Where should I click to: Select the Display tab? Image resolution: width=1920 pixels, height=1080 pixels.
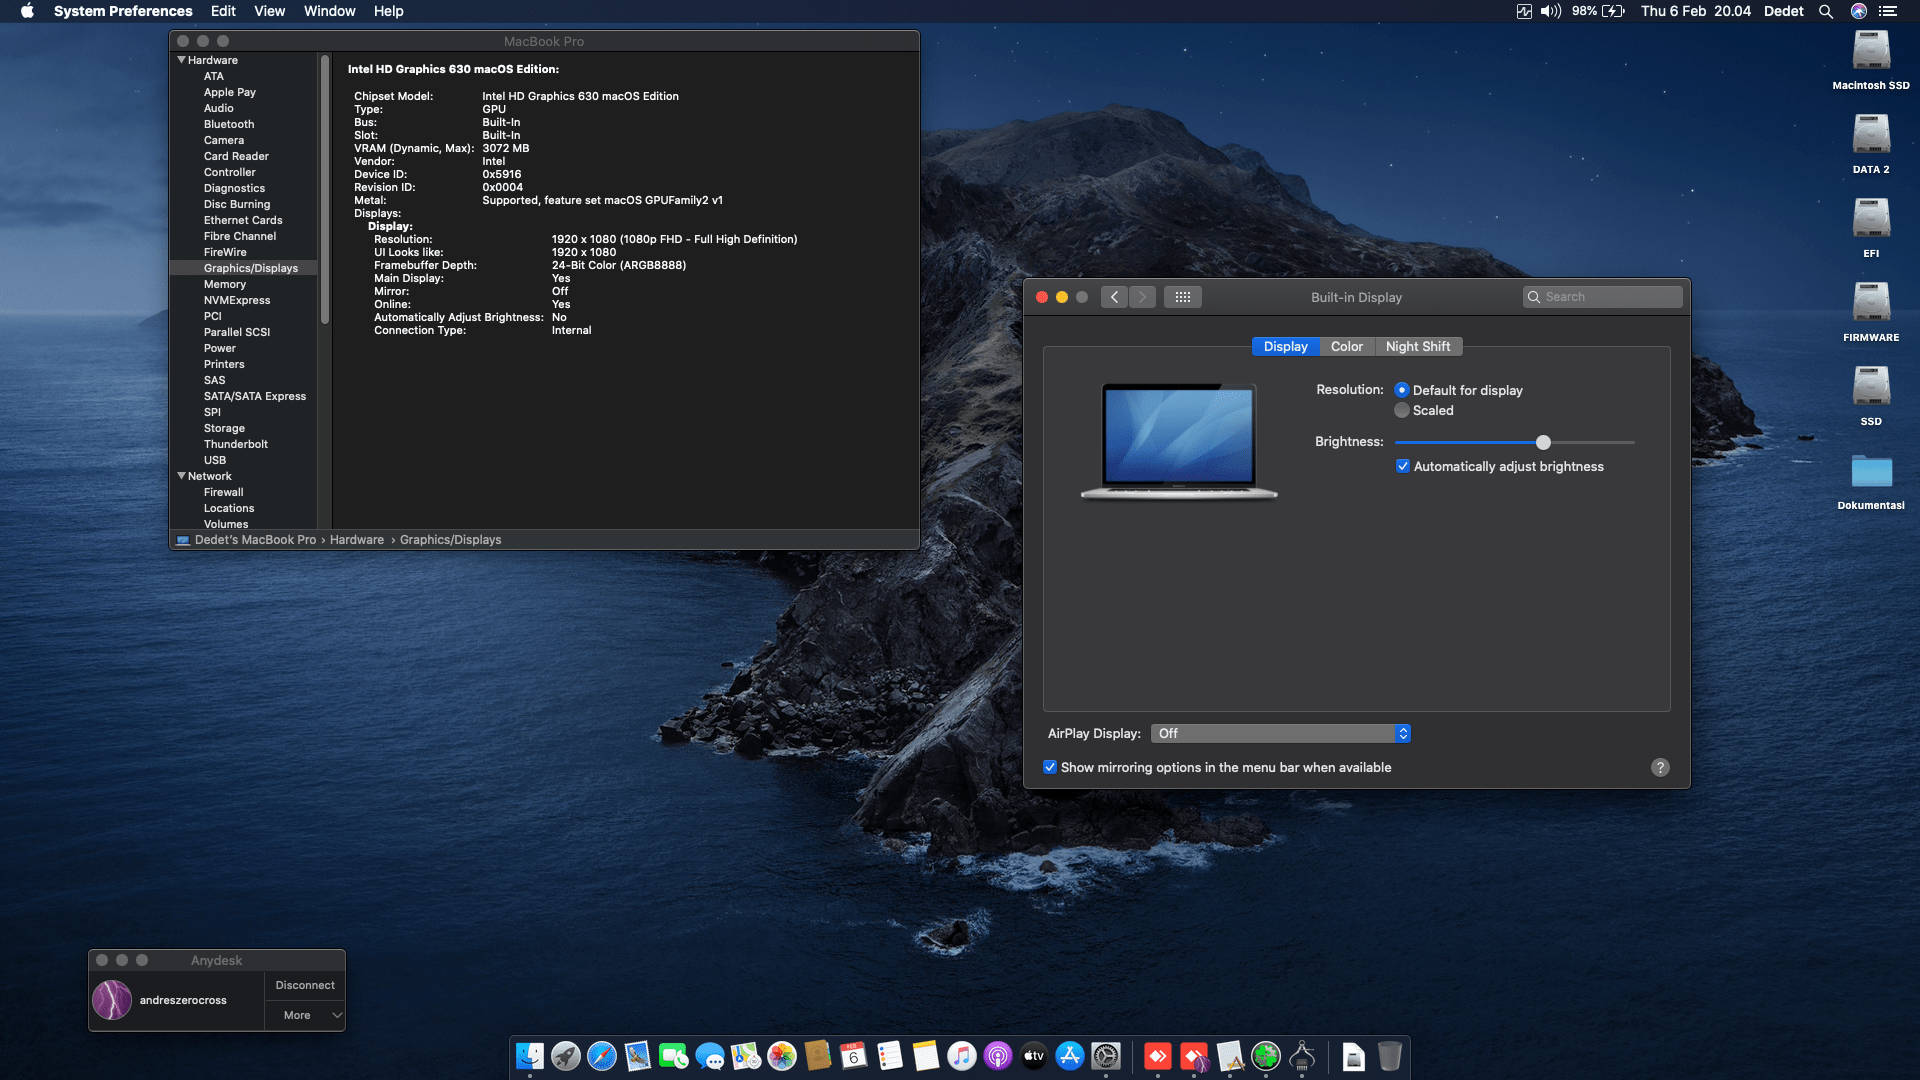[1286, 346]
